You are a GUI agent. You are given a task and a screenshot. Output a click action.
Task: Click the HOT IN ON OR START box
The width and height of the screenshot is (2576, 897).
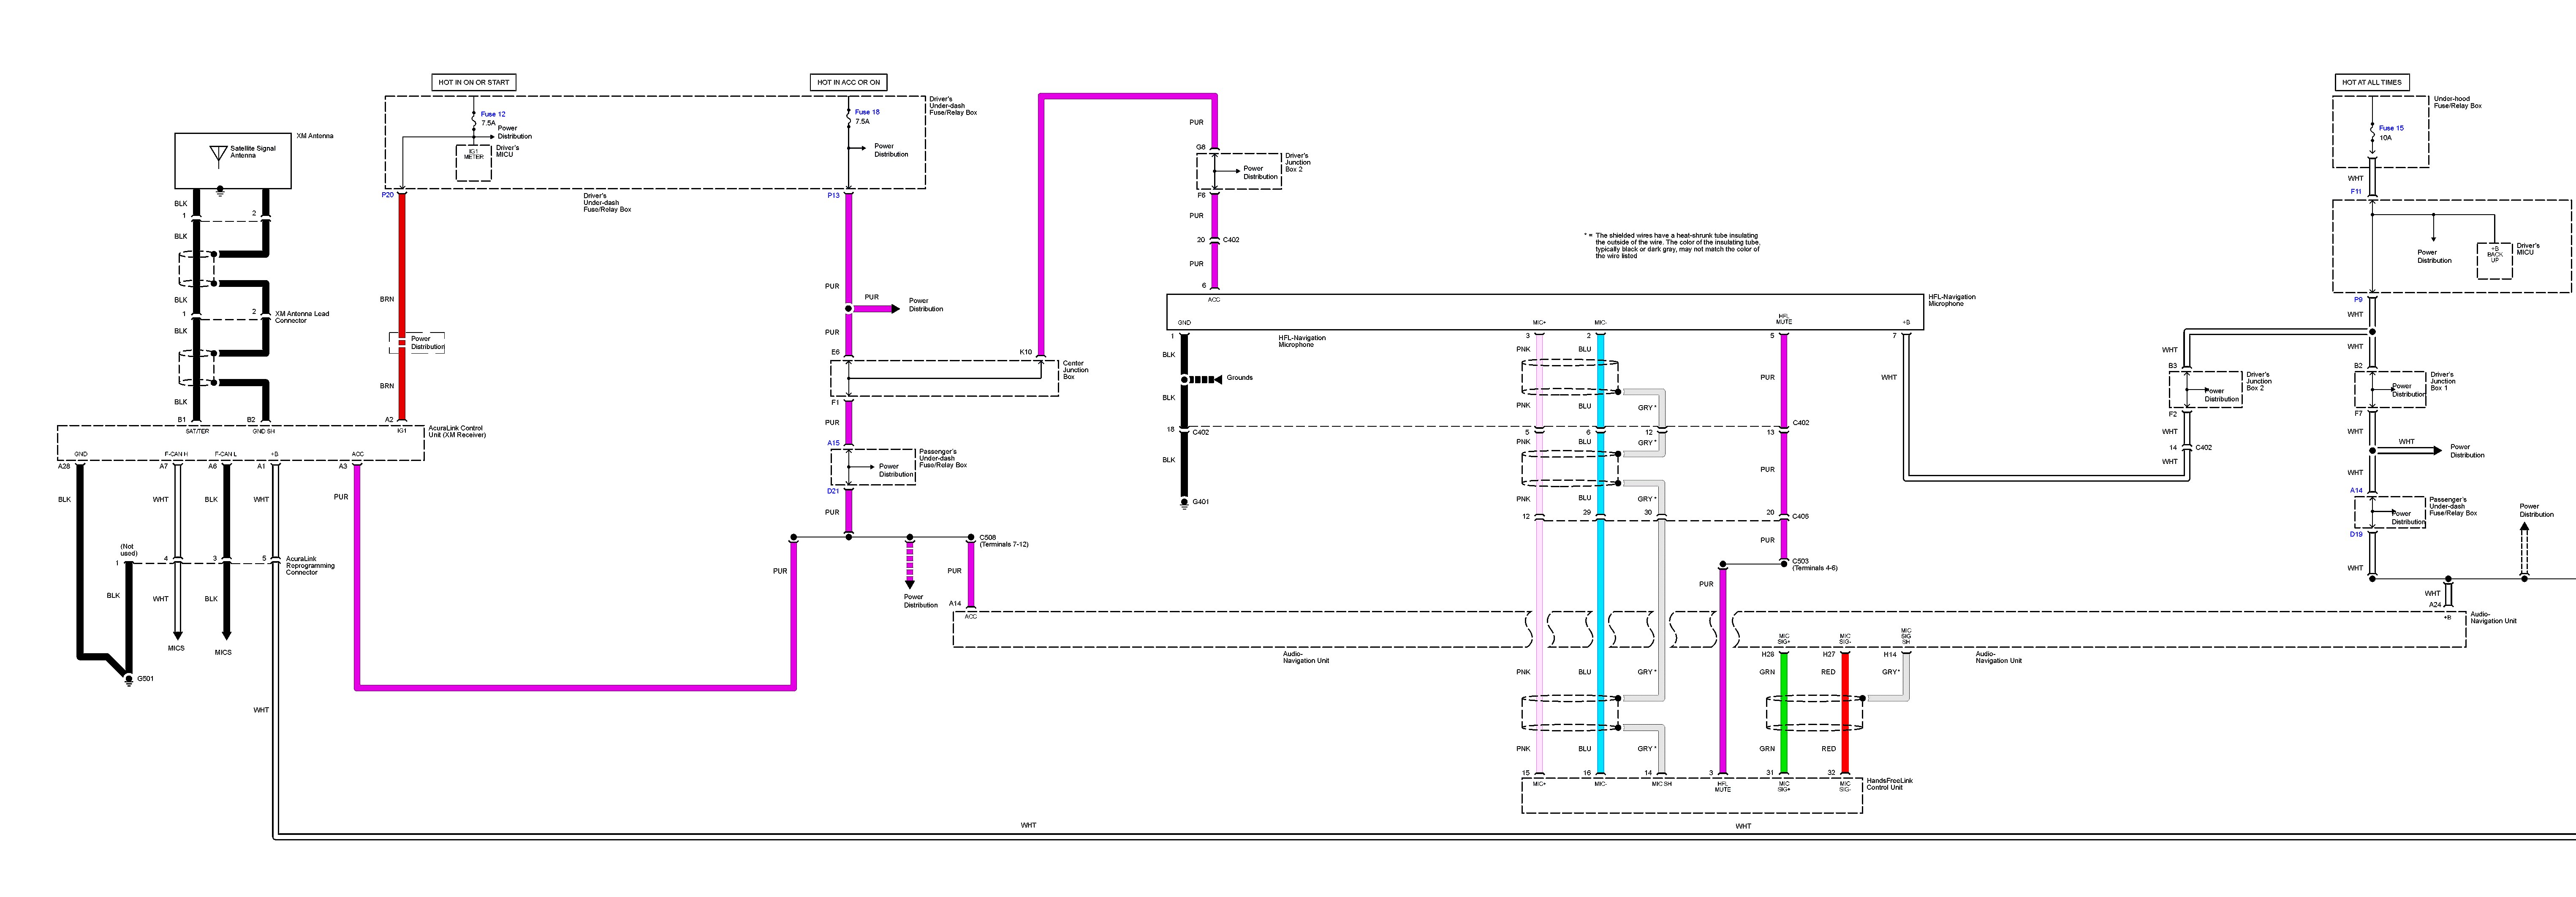click(x=473, y=82)
